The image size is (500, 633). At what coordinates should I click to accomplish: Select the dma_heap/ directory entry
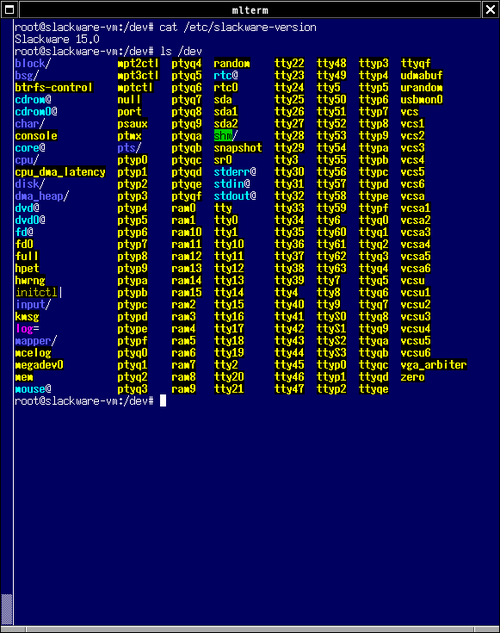pos(42,197)
